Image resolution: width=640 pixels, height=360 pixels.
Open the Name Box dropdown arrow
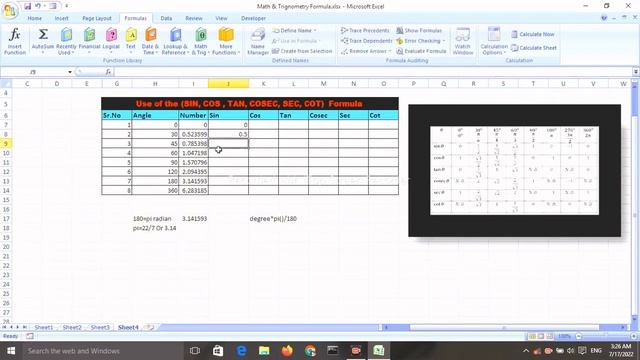[70, 72]
